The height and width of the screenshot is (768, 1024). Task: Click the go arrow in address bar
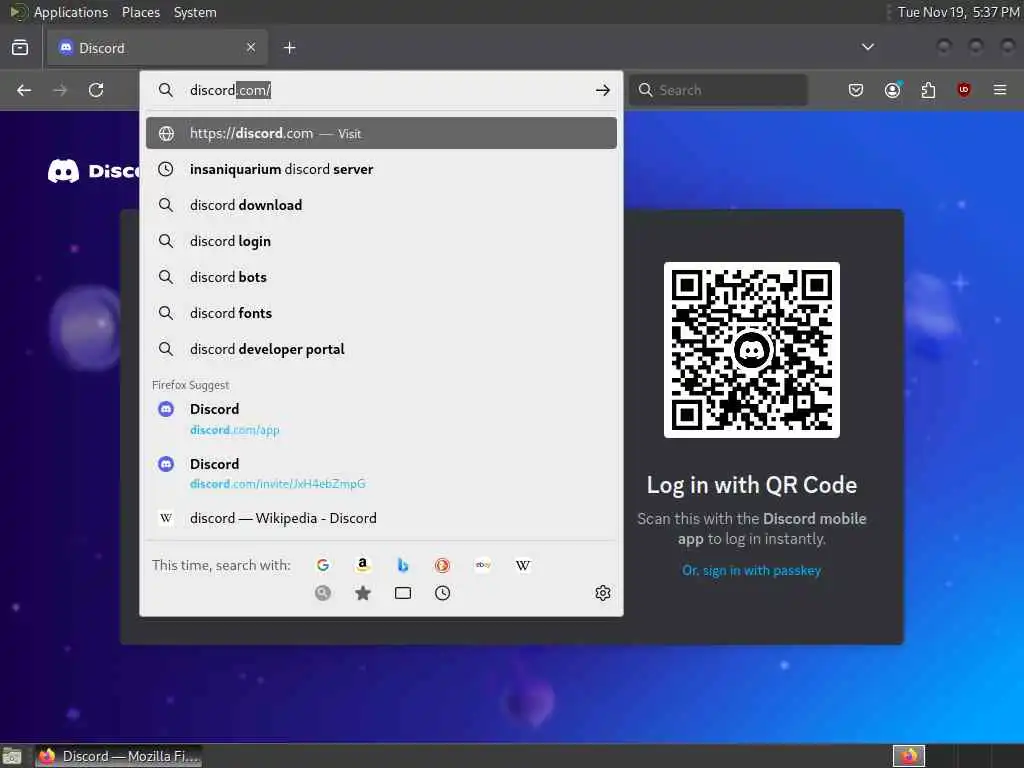[x=602, y=90]
